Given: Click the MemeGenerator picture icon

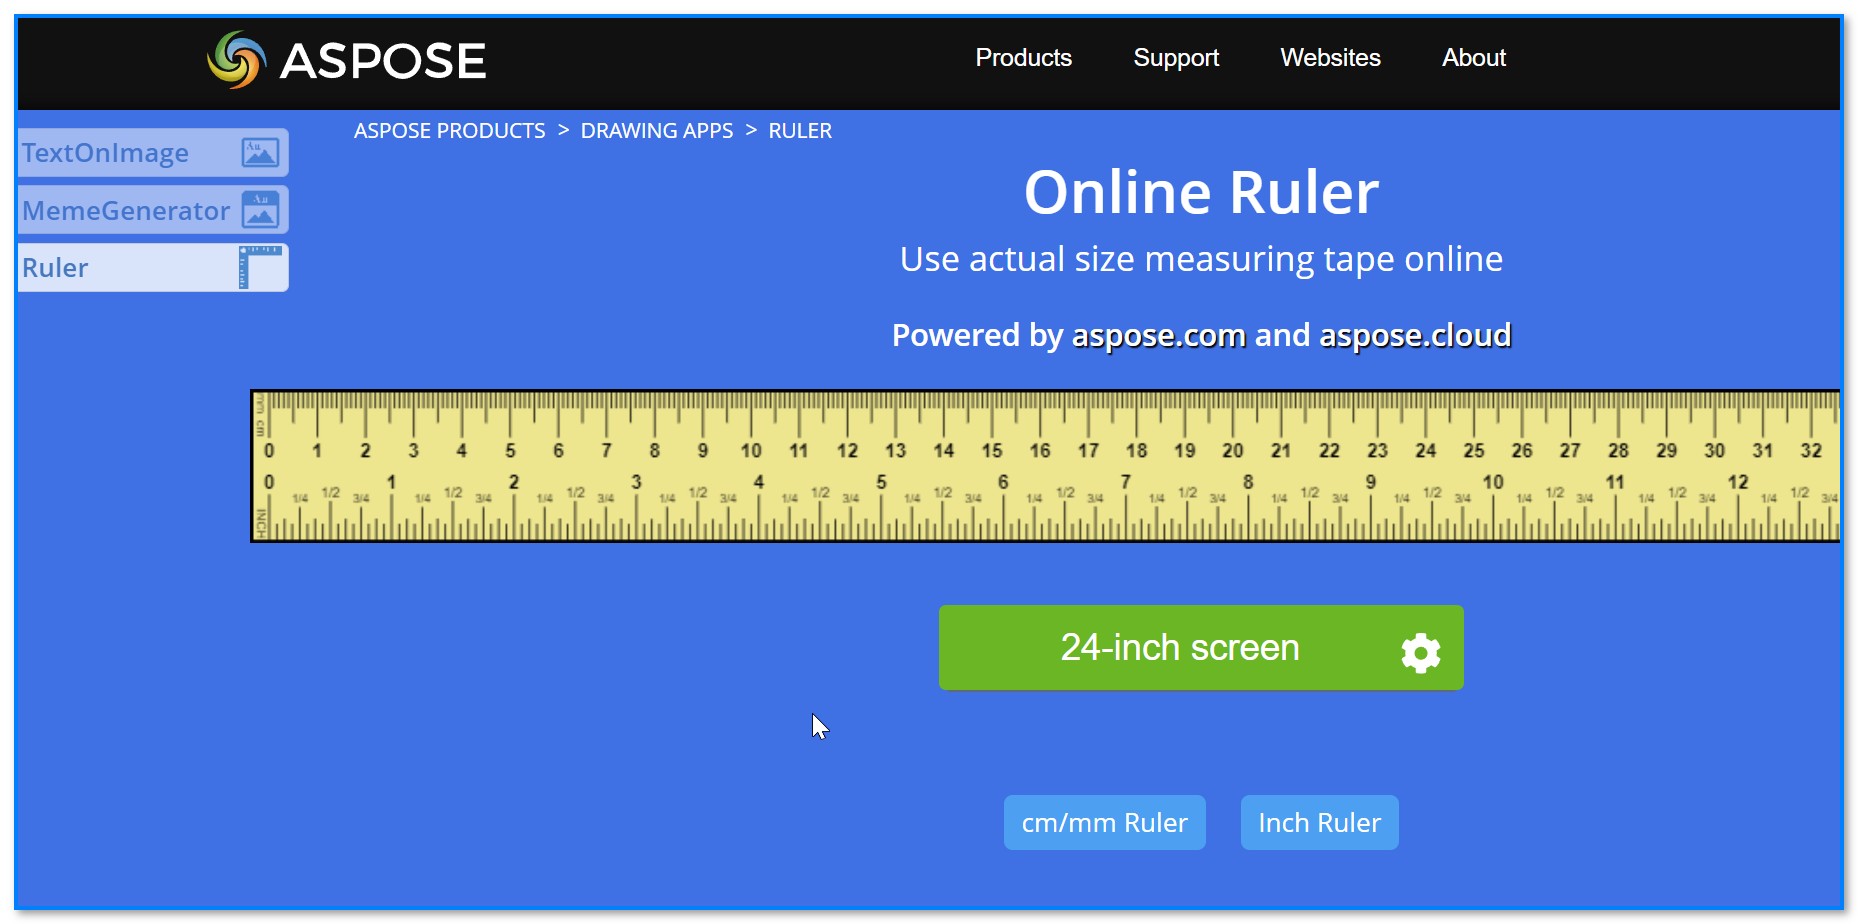Looking at the screenshot, I should pos(260,210).
